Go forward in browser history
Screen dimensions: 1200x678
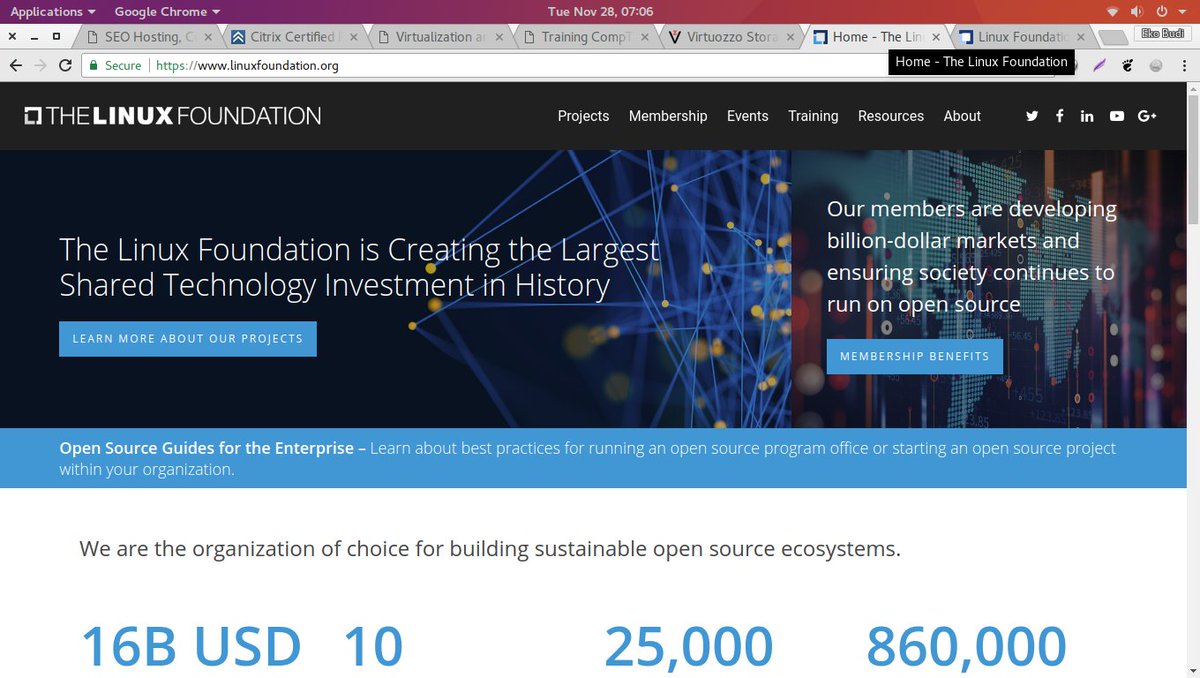40,65
